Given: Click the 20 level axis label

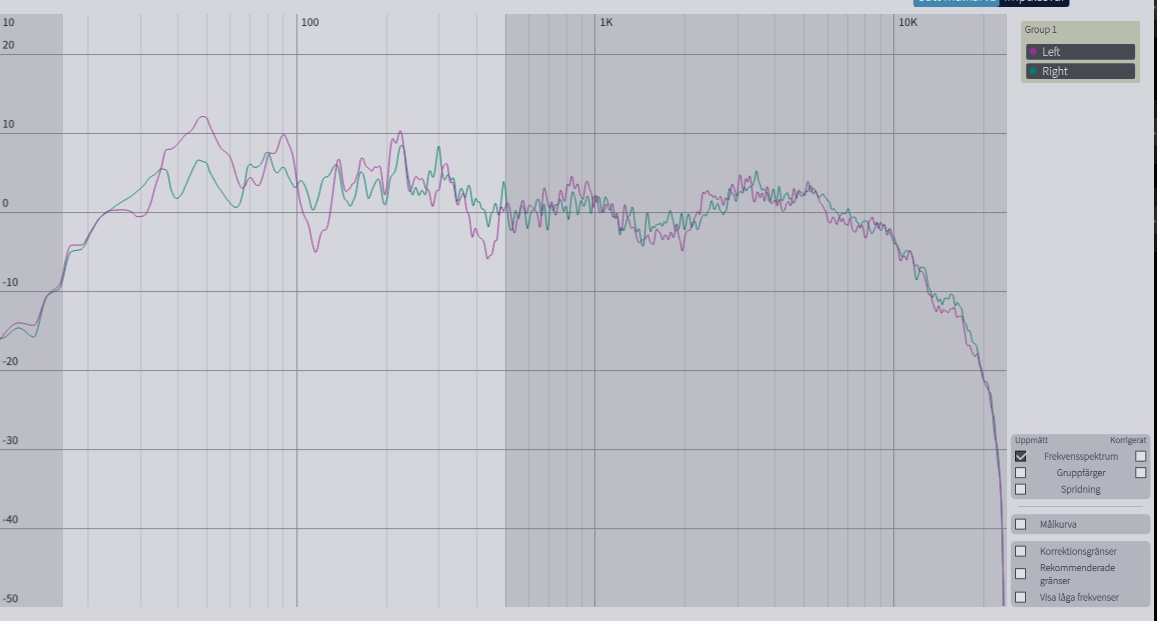Looking at the screenshot, I should pyautogui.click(x=8, y=45).
